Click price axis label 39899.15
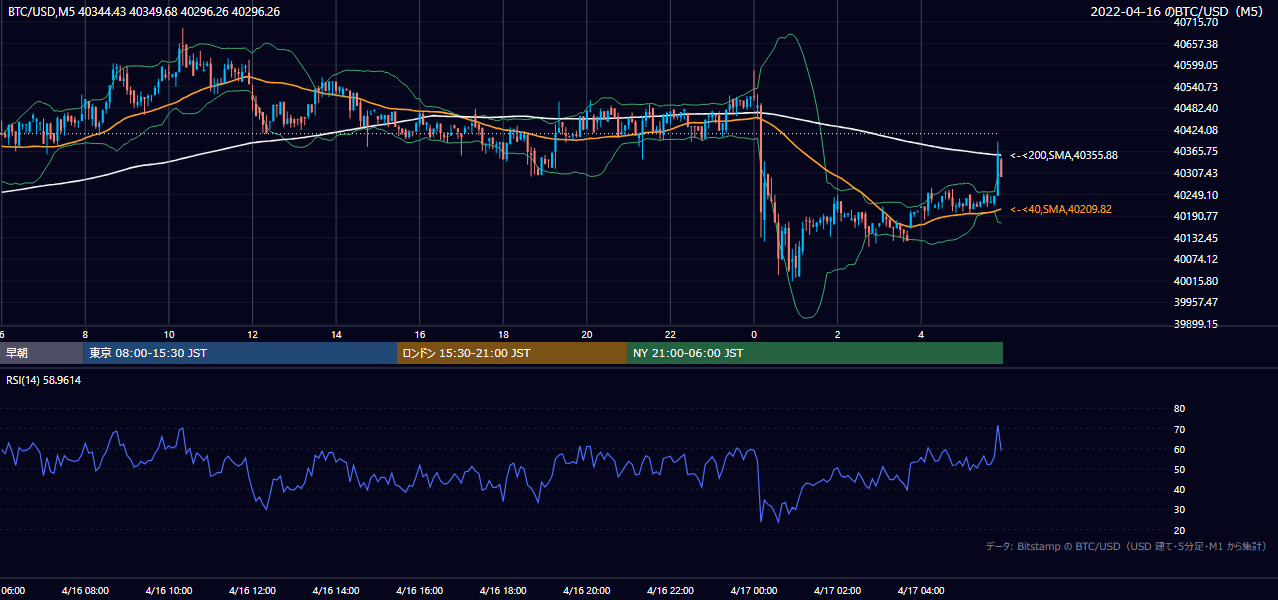Image resolution: width=1278 pixels, height=600 pixels. pos(1195,324)
